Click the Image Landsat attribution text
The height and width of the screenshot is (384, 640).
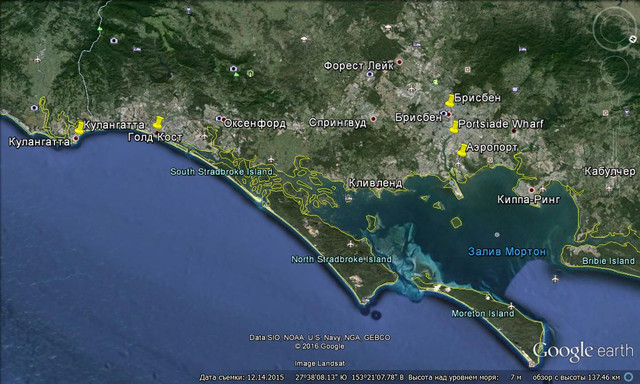[x=320, y=363]
